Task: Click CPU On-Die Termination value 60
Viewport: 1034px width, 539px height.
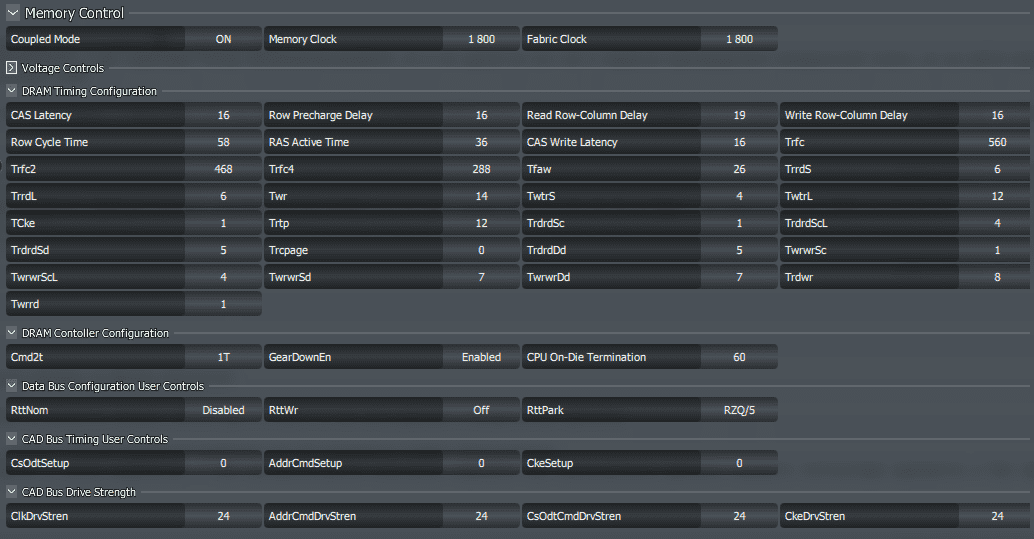Action: 739,357
